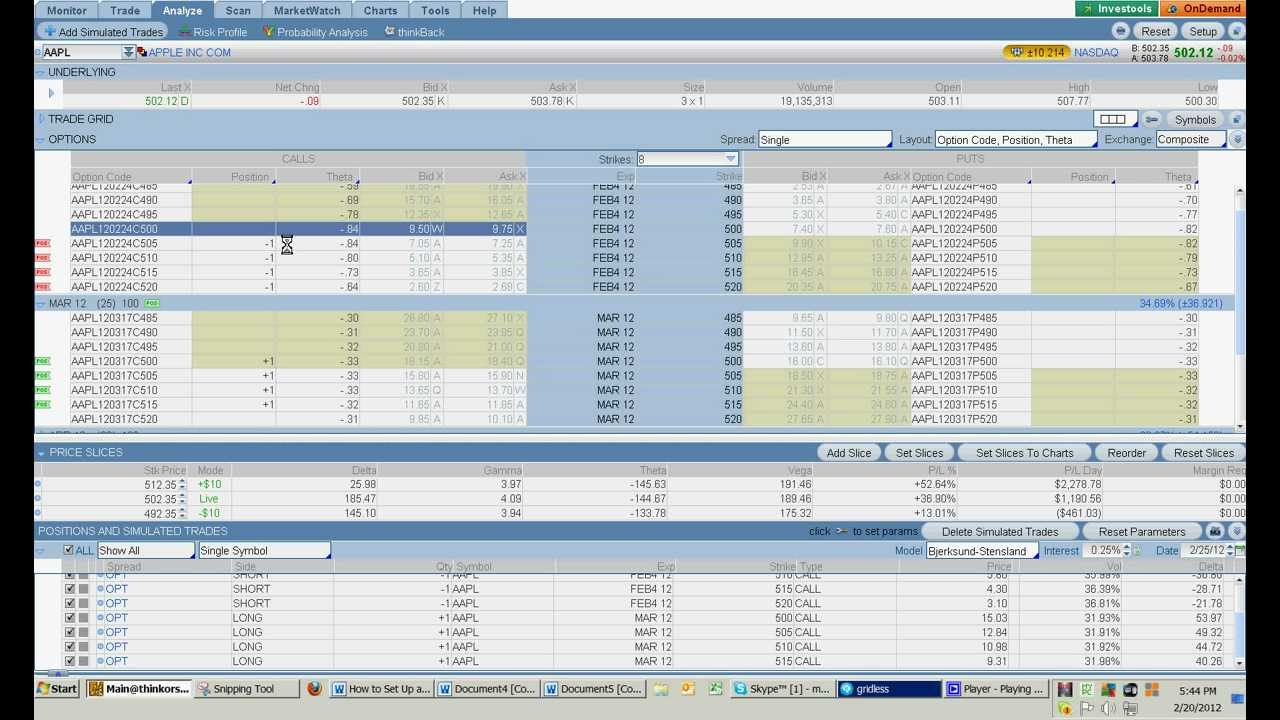Click the detach window icon beside Setup
The height and width of the screenshot is (720, 1280).
click(x=1236, y=31)
